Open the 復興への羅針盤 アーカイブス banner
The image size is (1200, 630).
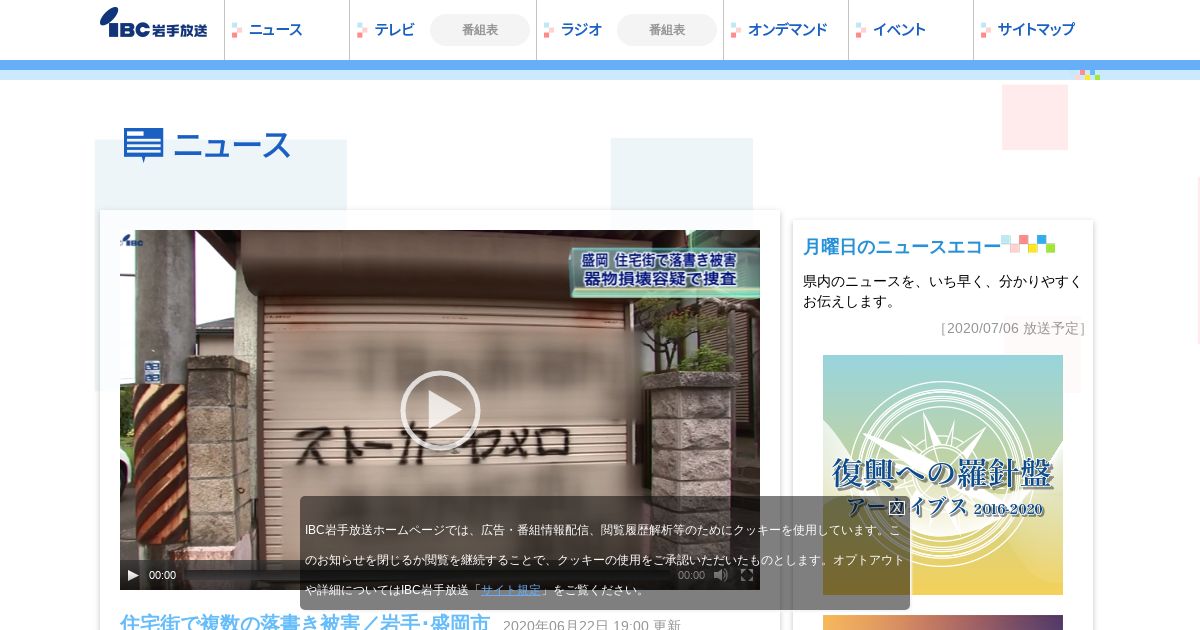click(x=943, y=475)
